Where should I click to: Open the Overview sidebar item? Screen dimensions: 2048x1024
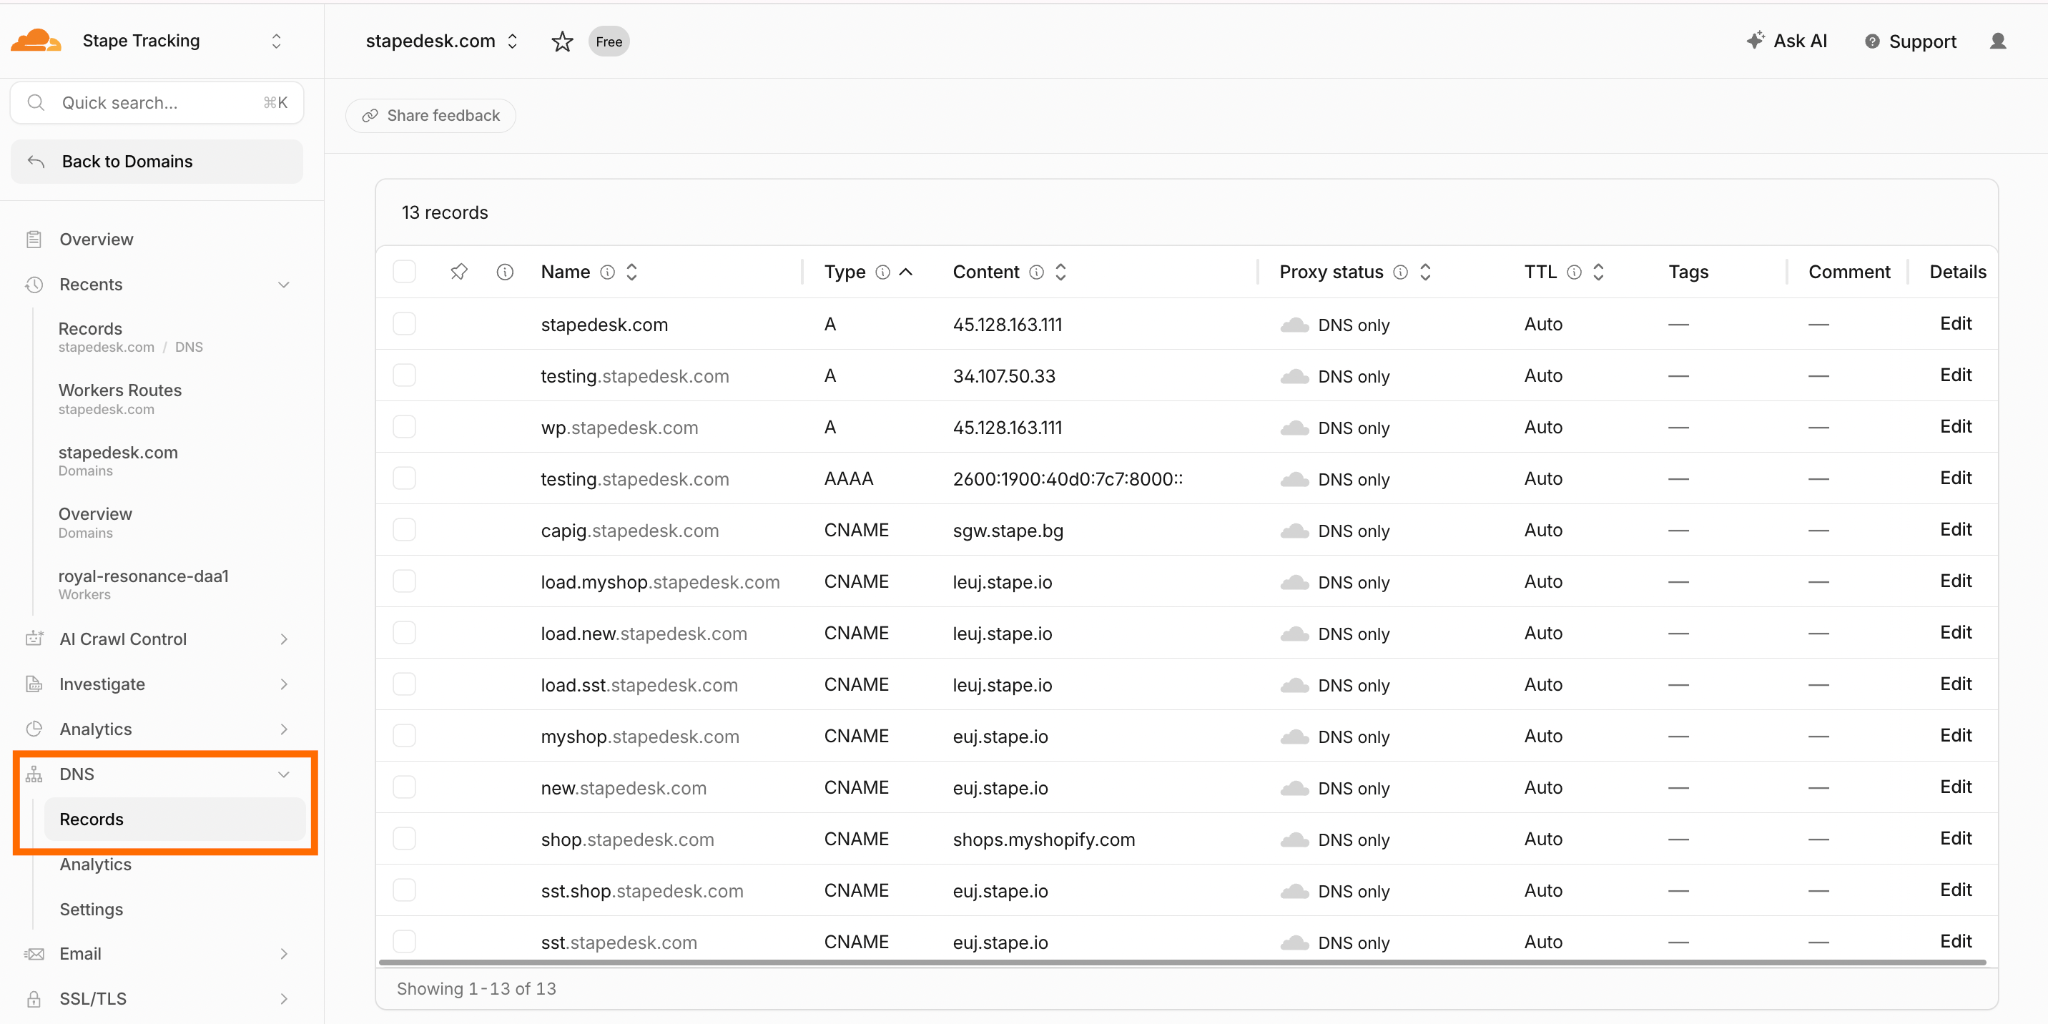tap(96, 239)
